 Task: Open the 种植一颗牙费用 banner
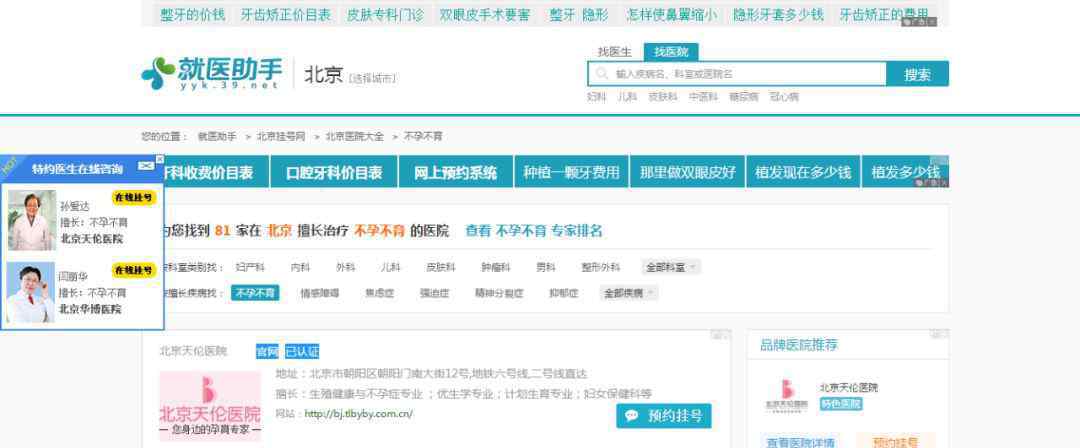[572, 172]
